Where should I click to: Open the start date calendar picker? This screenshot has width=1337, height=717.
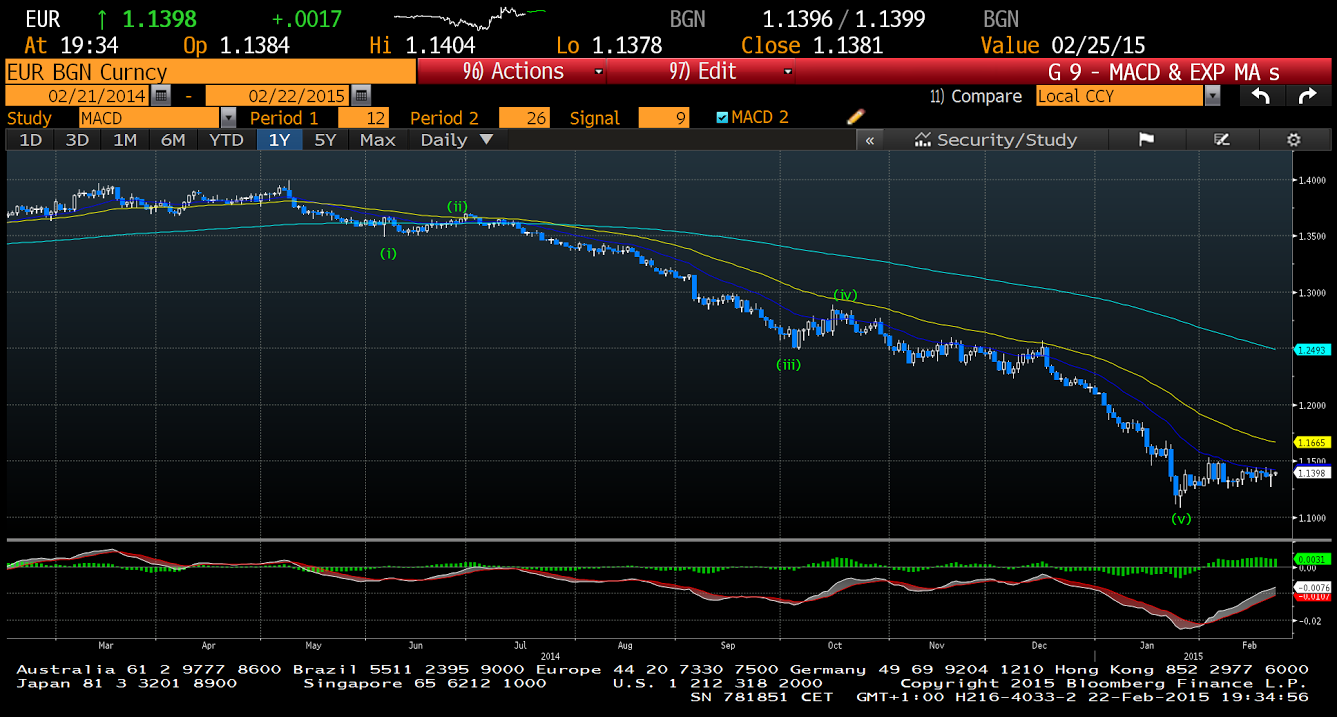pyautogui.click(x=161, y=96)
